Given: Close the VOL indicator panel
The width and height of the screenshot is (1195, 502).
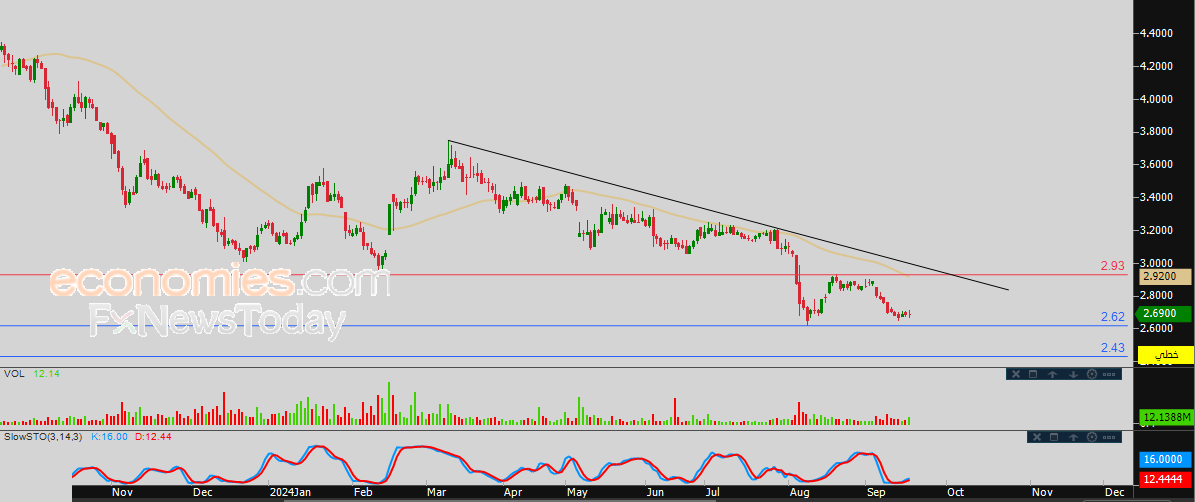Looking at the screenshot, I should 1016,374.
